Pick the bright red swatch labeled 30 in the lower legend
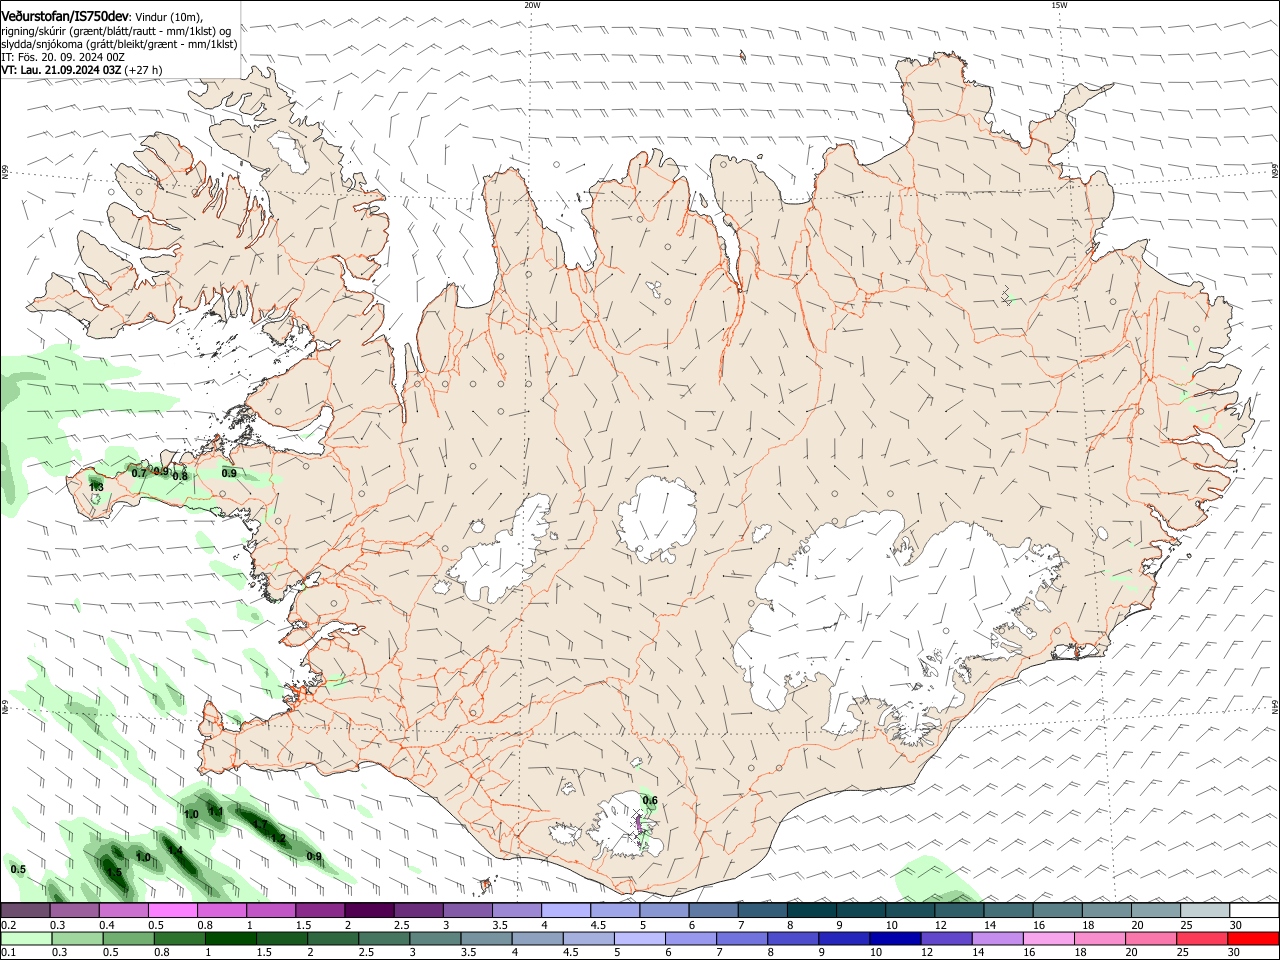This screenshot has width=1280, height=960. (x=1255, y=939)
